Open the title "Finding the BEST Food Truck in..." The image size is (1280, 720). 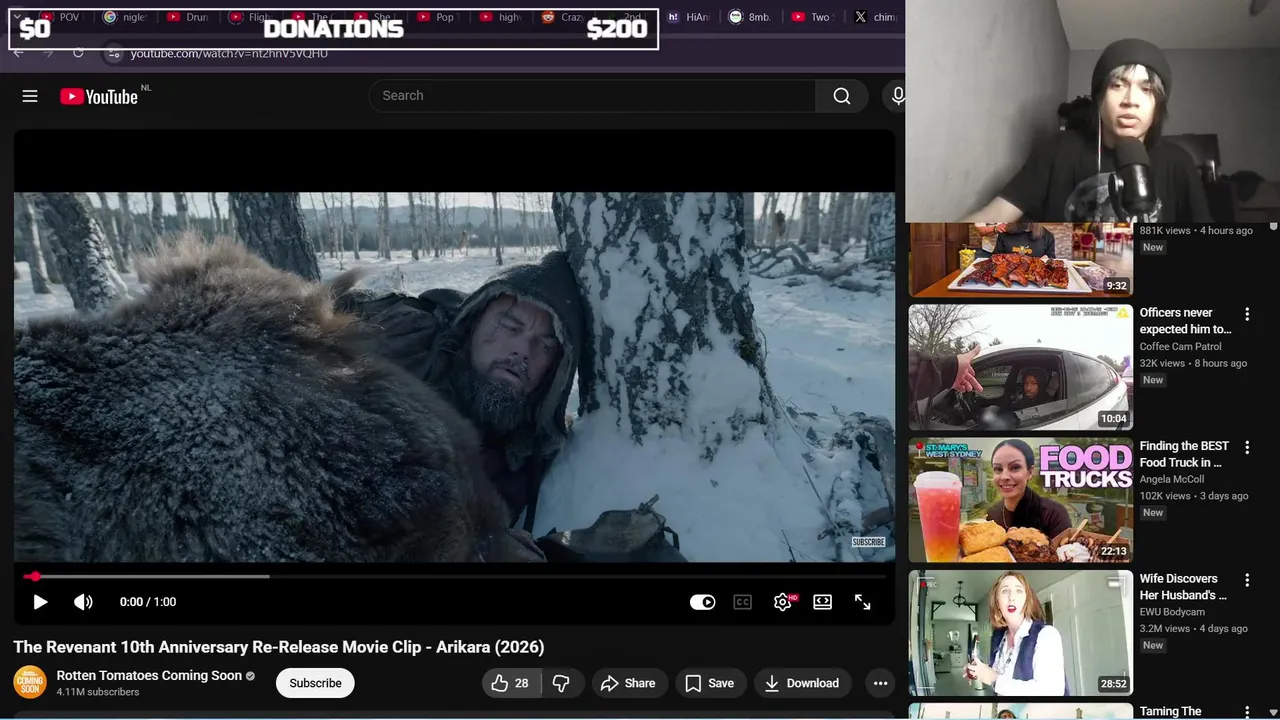(x=1185, y=454)
